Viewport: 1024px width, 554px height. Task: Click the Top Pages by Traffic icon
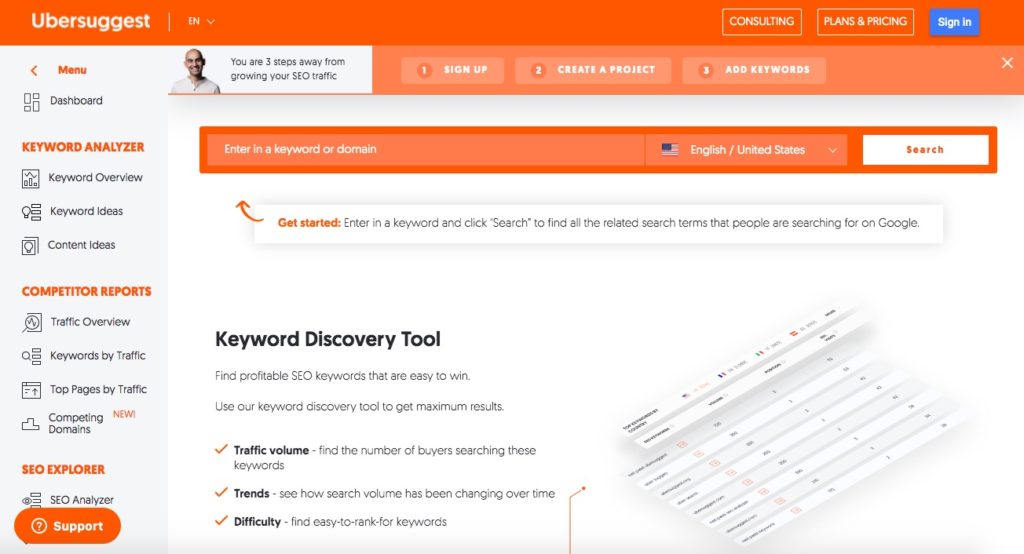[31, 390]
